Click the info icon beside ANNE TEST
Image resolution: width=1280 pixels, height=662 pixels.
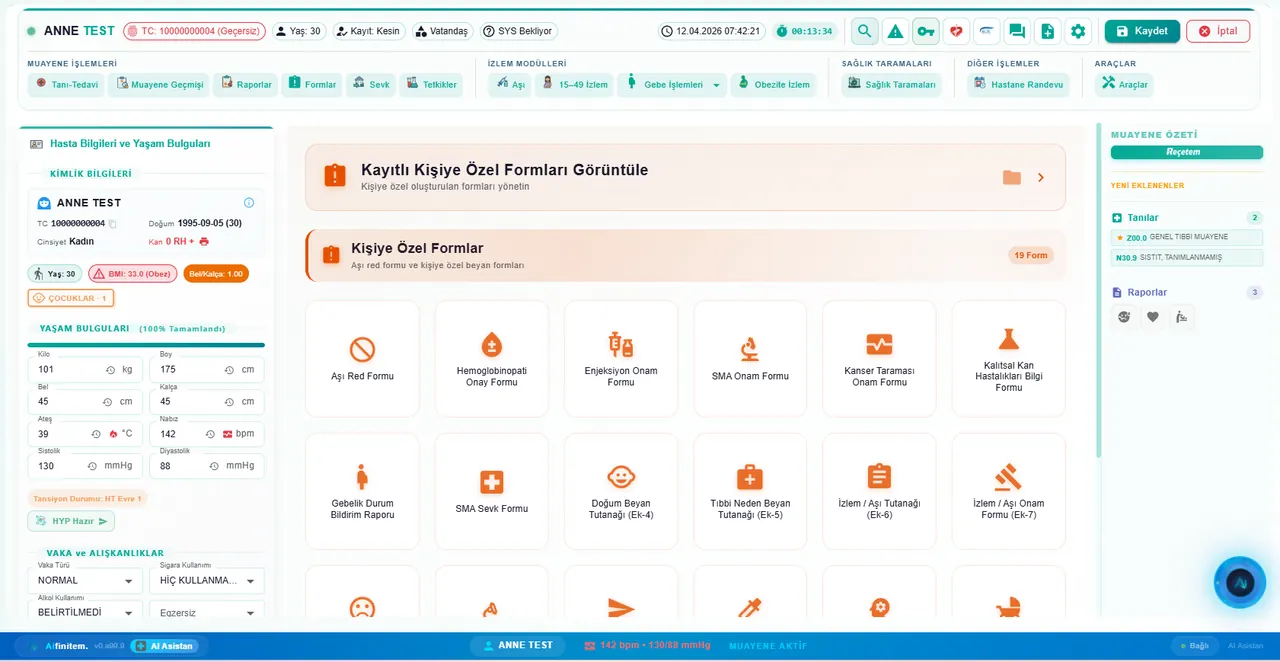249,202
